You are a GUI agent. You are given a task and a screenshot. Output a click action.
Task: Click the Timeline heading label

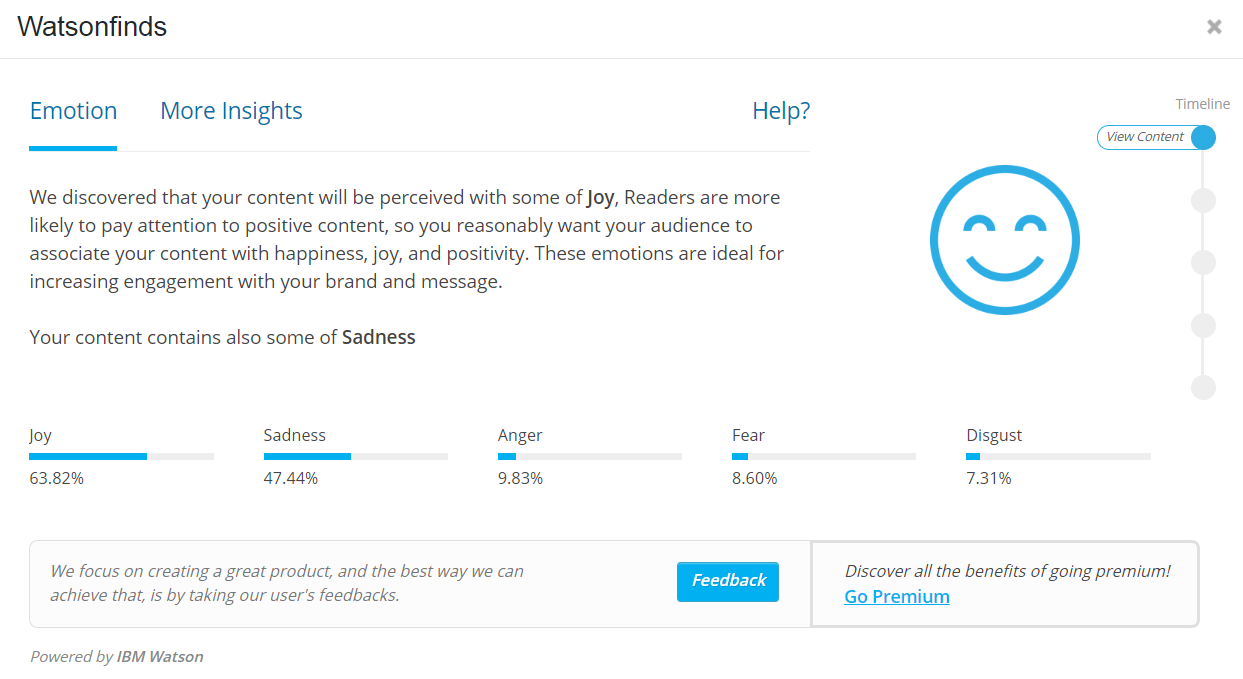tap(1202, 104)
